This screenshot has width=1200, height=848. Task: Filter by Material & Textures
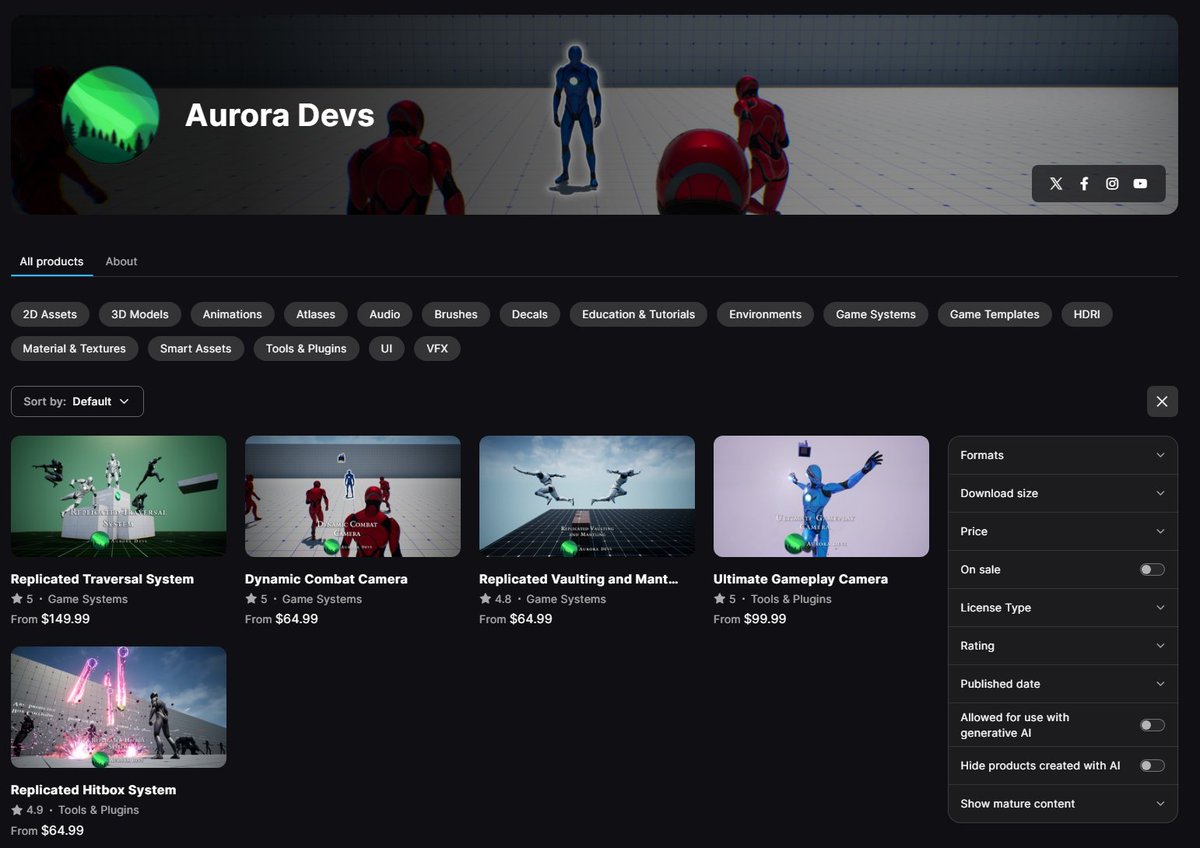[74, 348]
